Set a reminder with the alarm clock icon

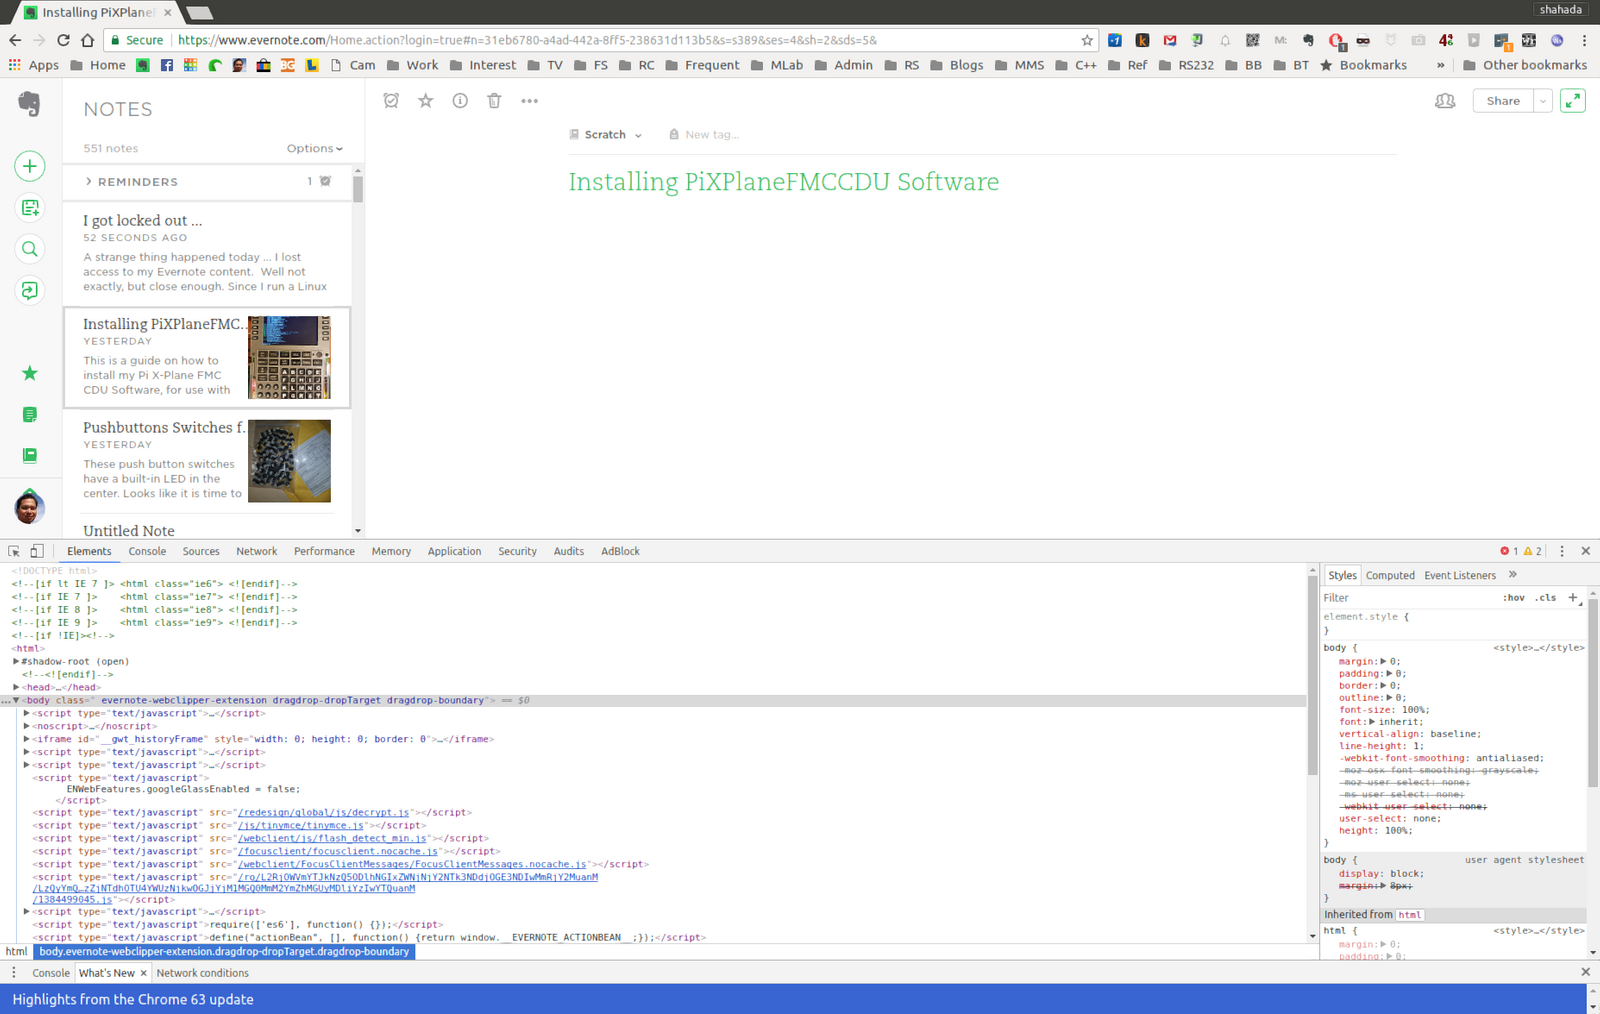tap(391, 101)
